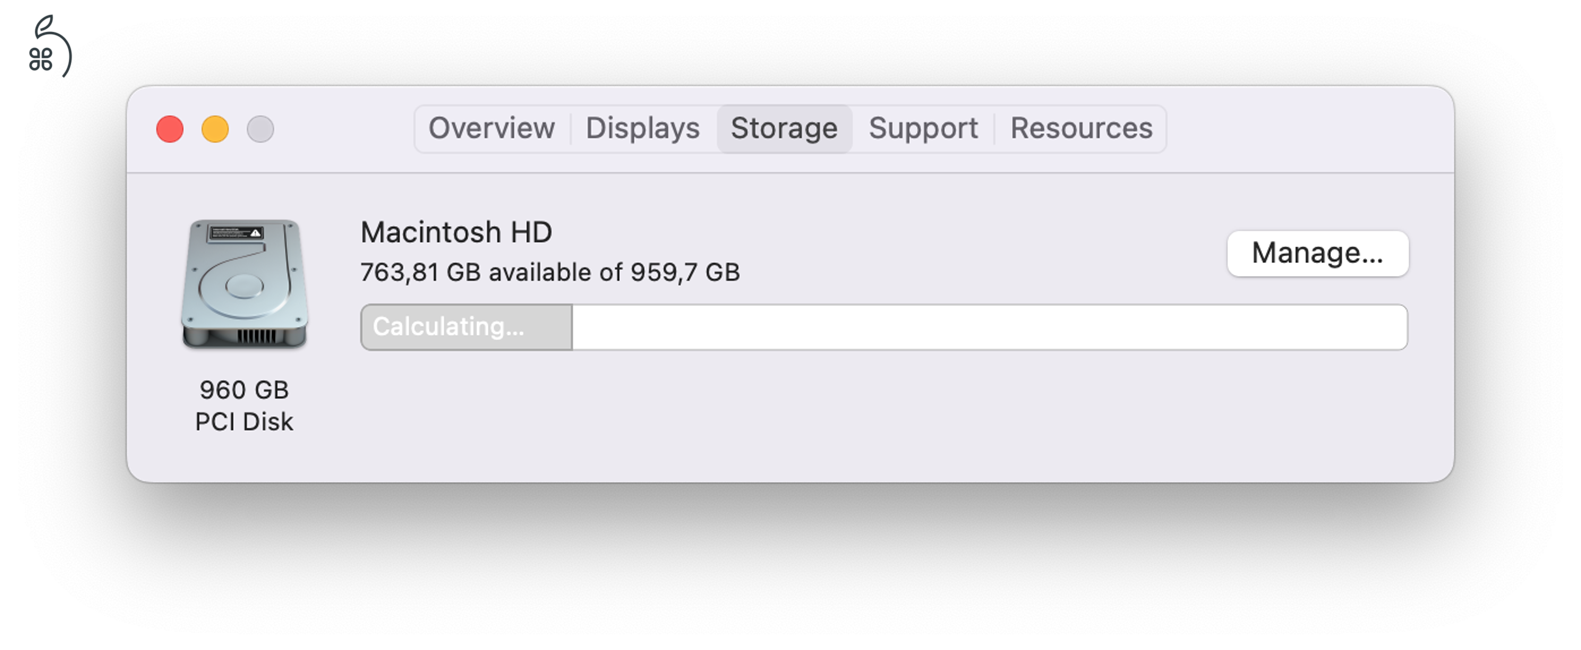Open the Displays tab
Viewport: 1581px width, 650px height.
coord(642,129)
